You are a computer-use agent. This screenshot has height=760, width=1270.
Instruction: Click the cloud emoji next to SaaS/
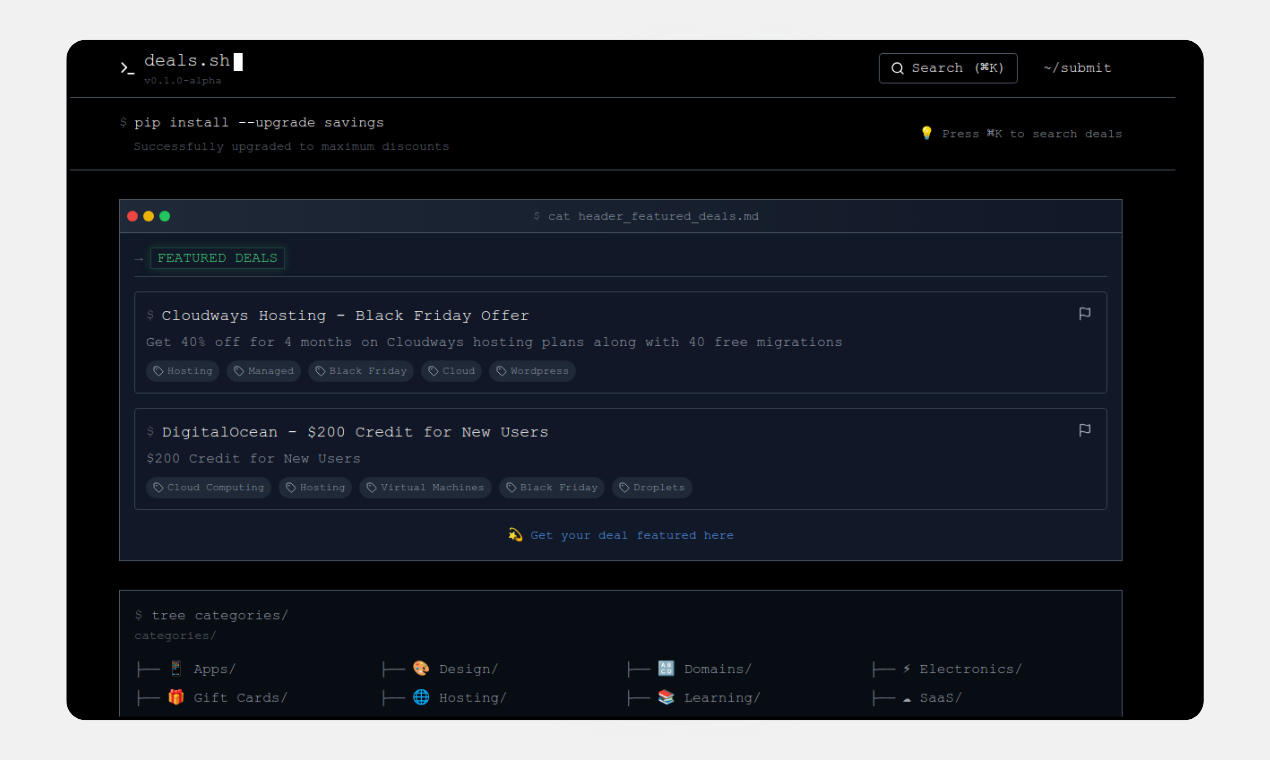pos(907,699)
